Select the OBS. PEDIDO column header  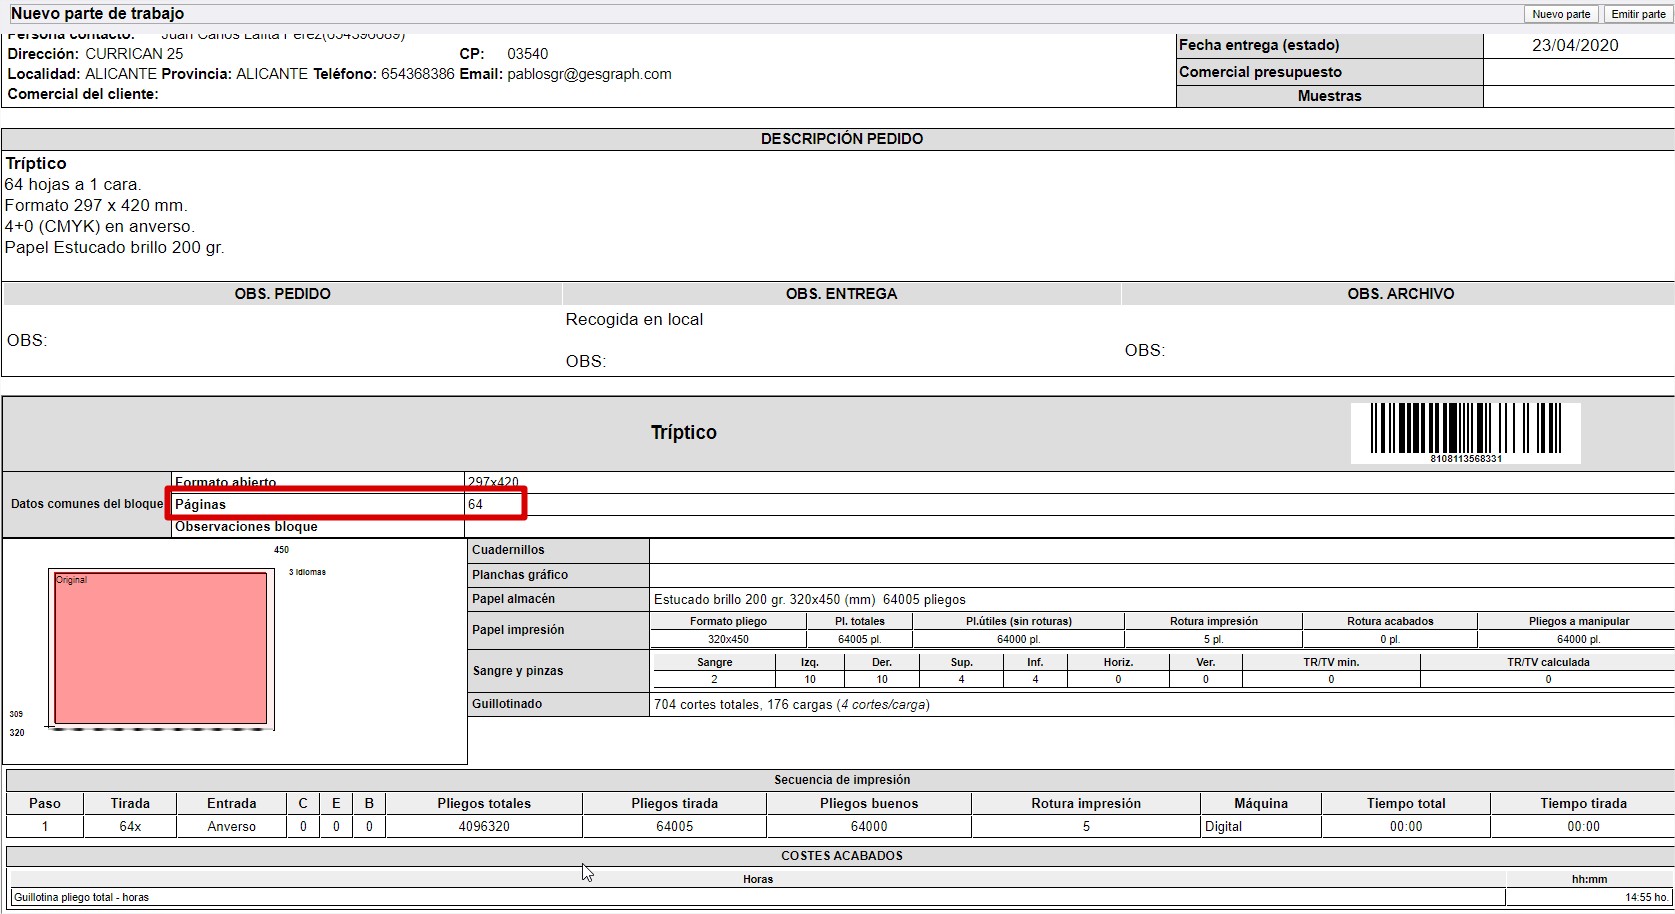click(282, 294)
